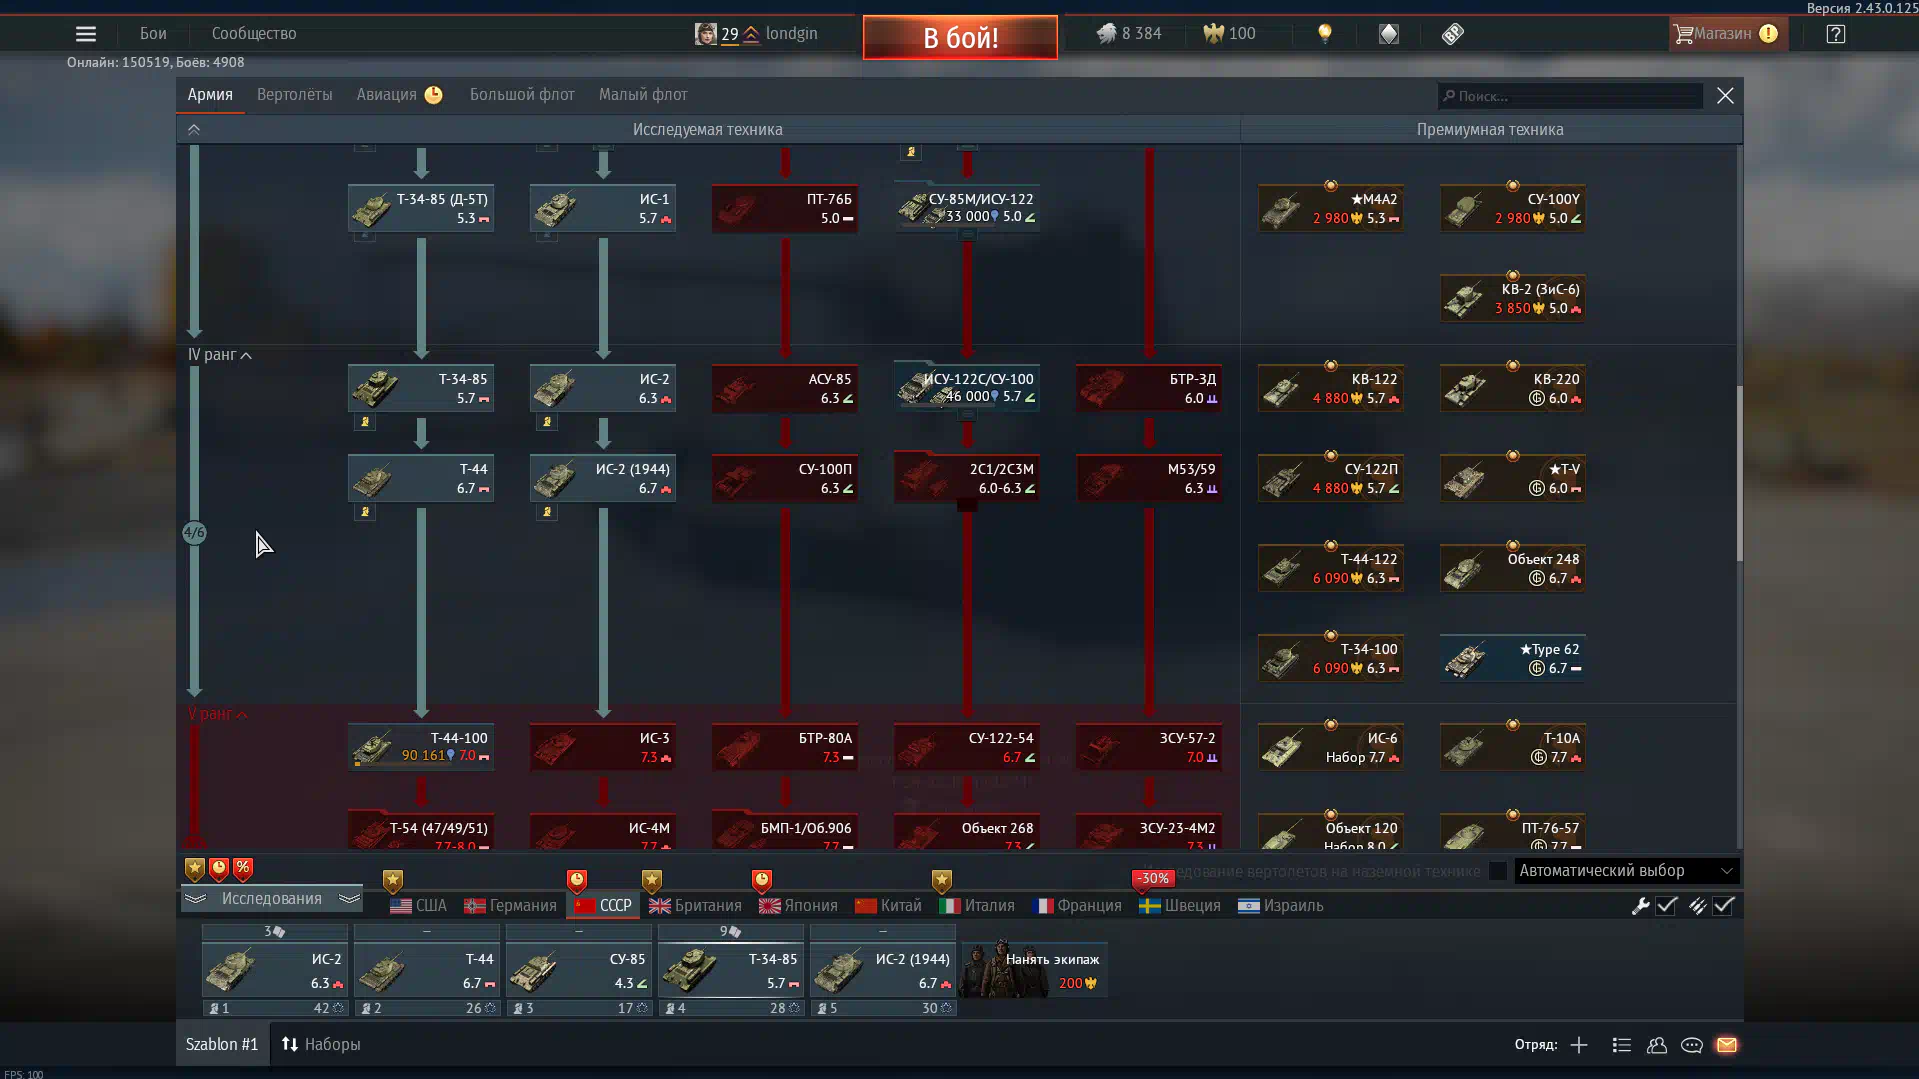Open the help question mark icon
Image resolution: width=1919 pixels, height=1079 pixels.
pyautogui.click(x=1836, y=34)
